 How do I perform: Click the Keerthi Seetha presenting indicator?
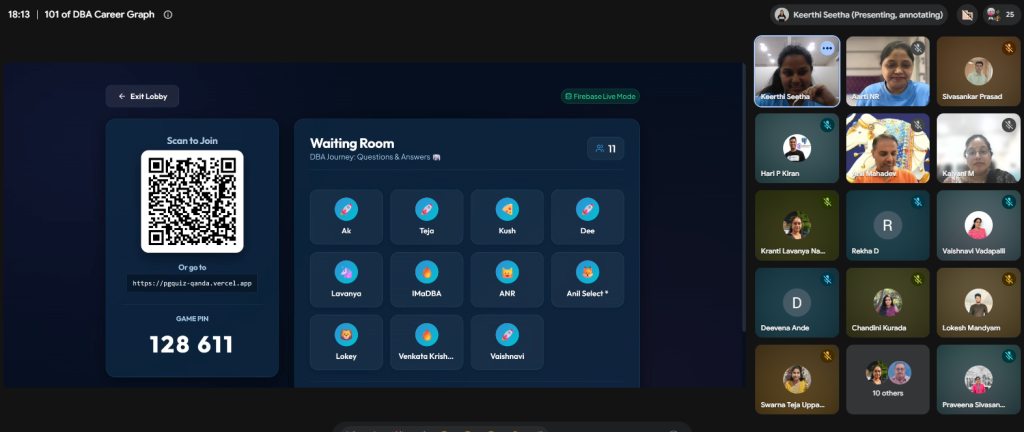[859, 14]
